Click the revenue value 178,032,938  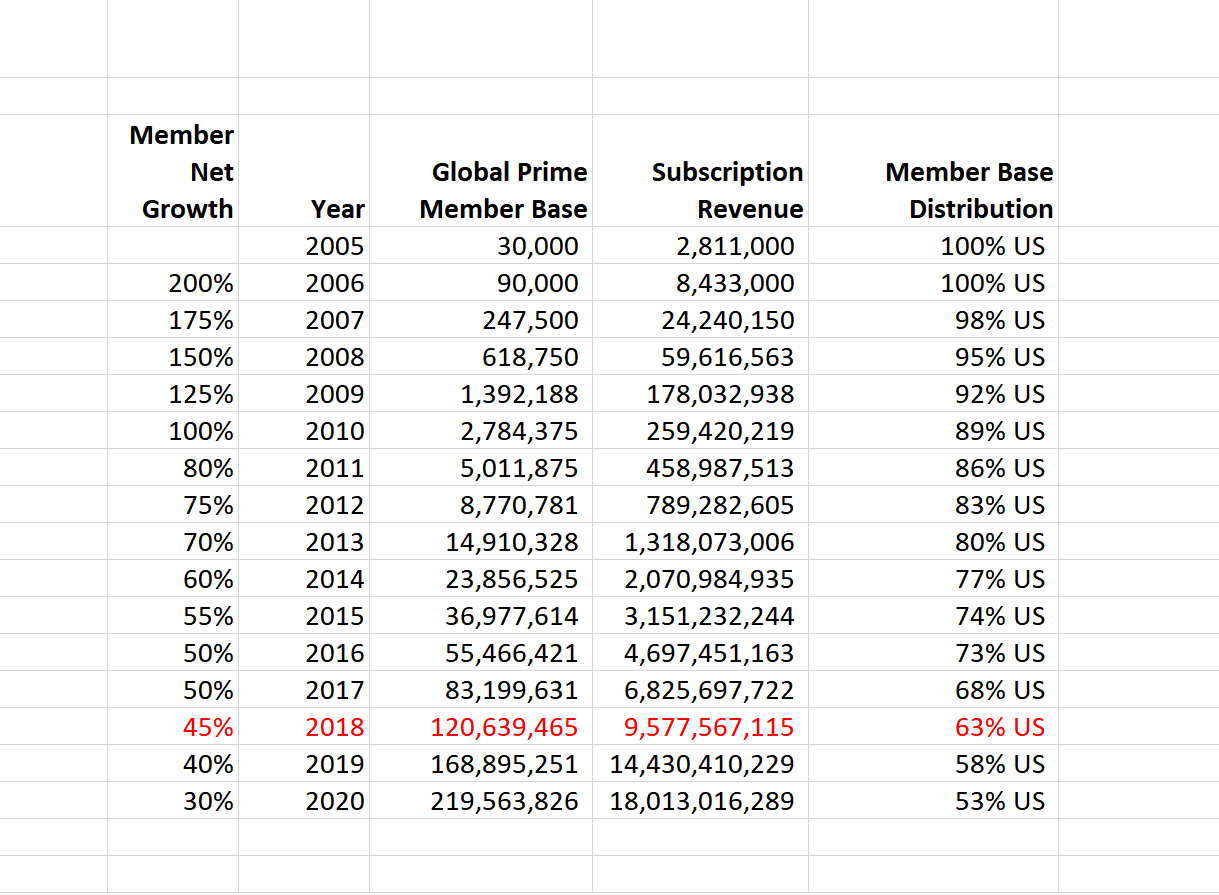[x=701, y=394]
